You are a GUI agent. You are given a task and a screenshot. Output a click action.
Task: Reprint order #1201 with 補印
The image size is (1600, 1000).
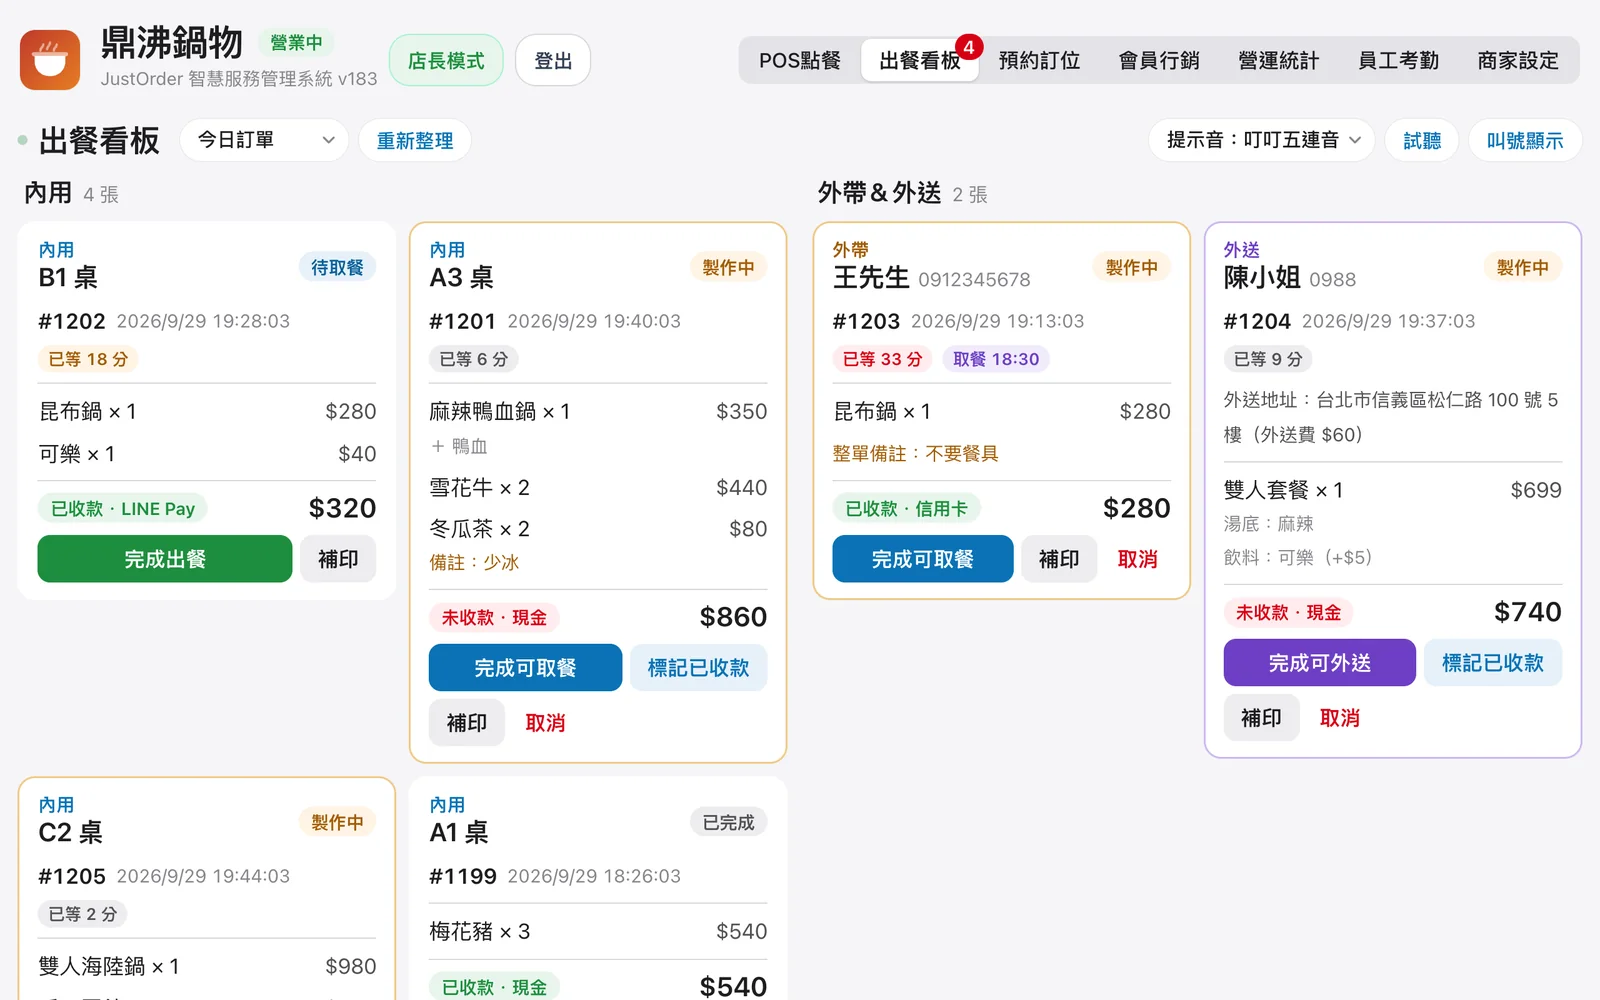pyautogui.click(x=467, y=722)
